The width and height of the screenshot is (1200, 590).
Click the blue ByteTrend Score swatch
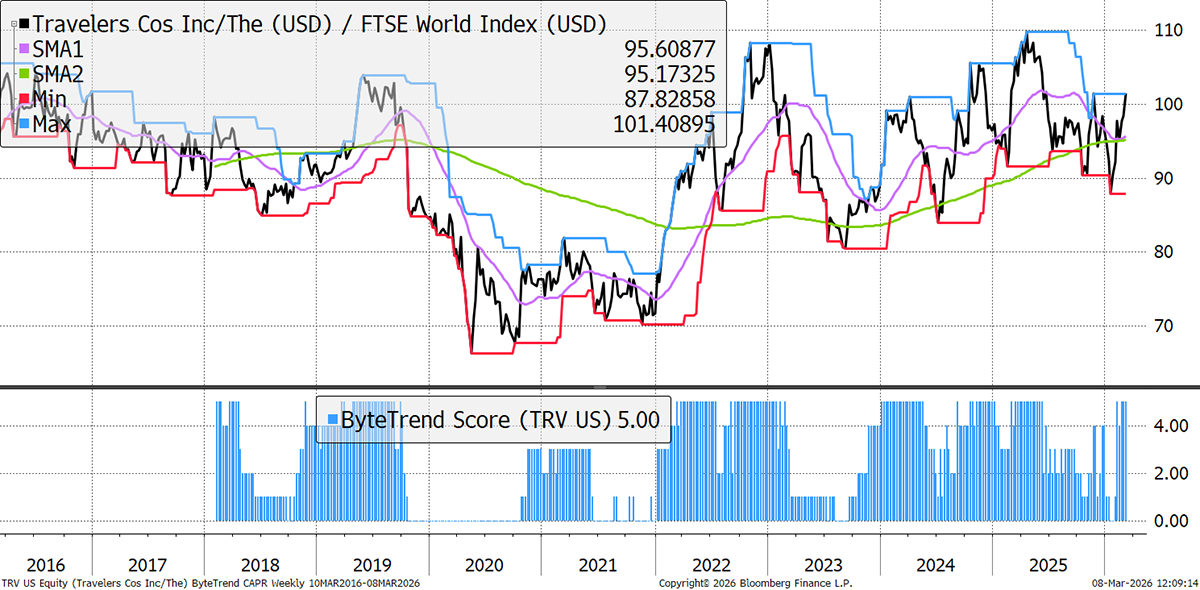(331, 420)
